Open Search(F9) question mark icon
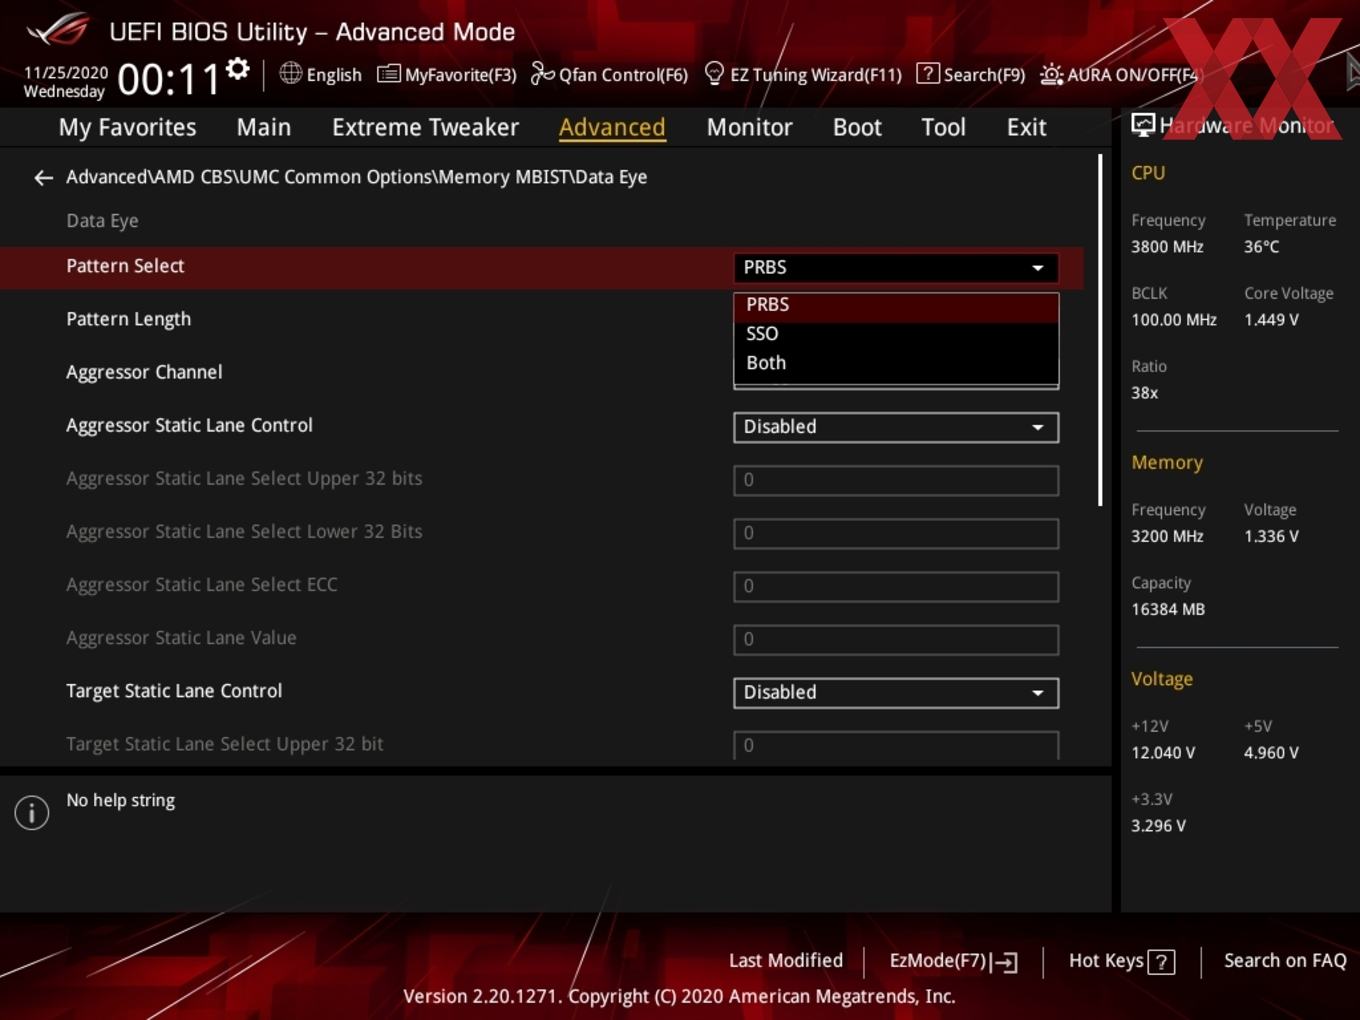1360x1020 pixels. pyautogui.click(x=928, y=73)
